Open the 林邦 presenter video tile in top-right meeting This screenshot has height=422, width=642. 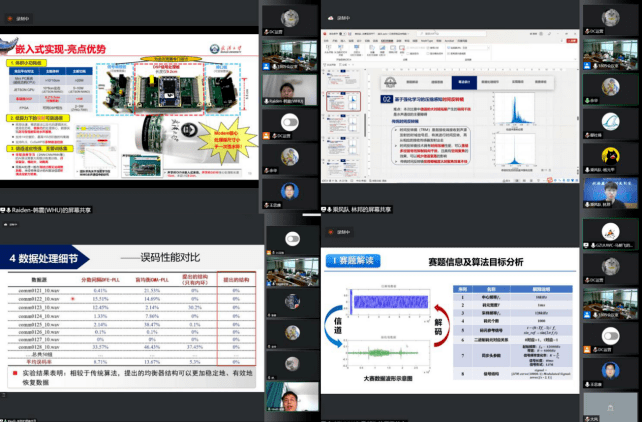tap(610, 192)
